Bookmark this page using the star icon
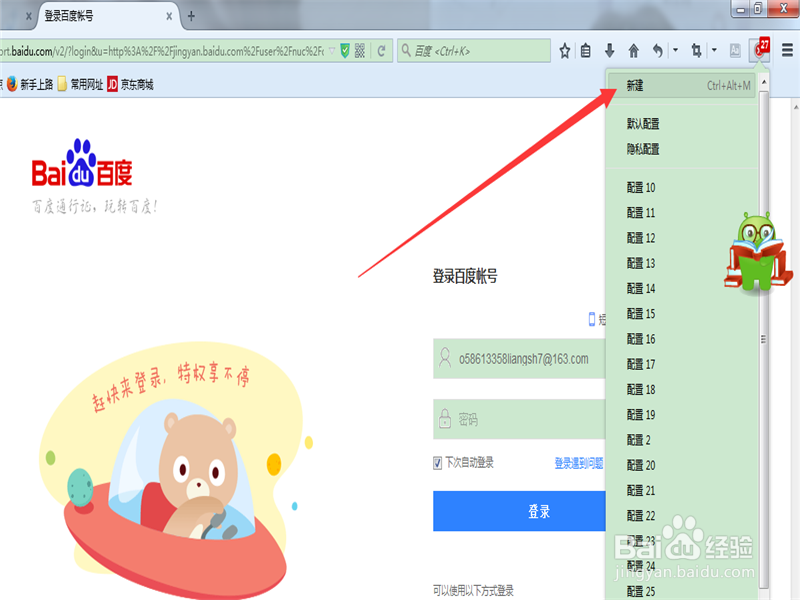The height and width of the screenshot is (600, 800). (x=565, y=49)
